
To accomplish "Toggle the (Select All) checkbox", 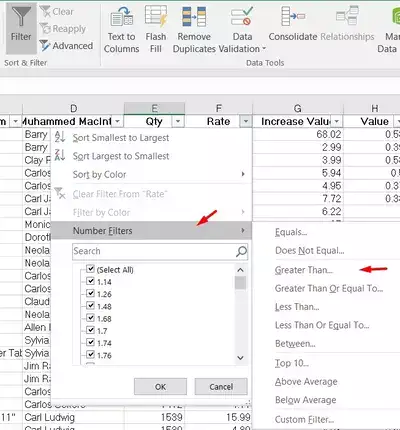I will (x=90, y=269).
